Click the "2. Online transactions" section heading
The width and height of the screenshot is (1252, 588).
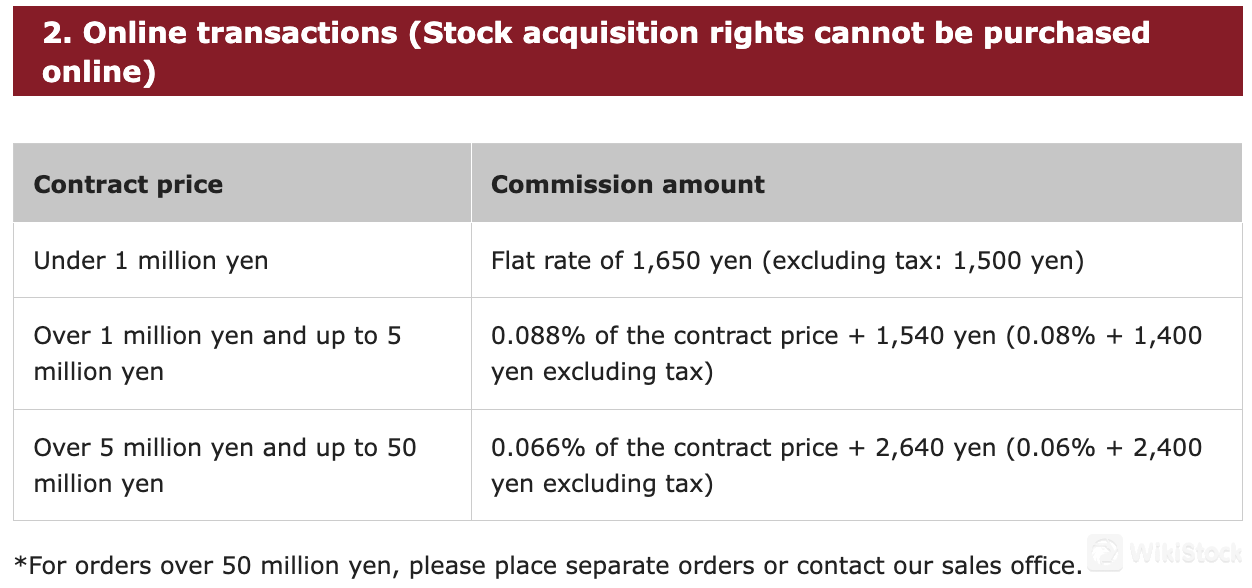point(220,33)
